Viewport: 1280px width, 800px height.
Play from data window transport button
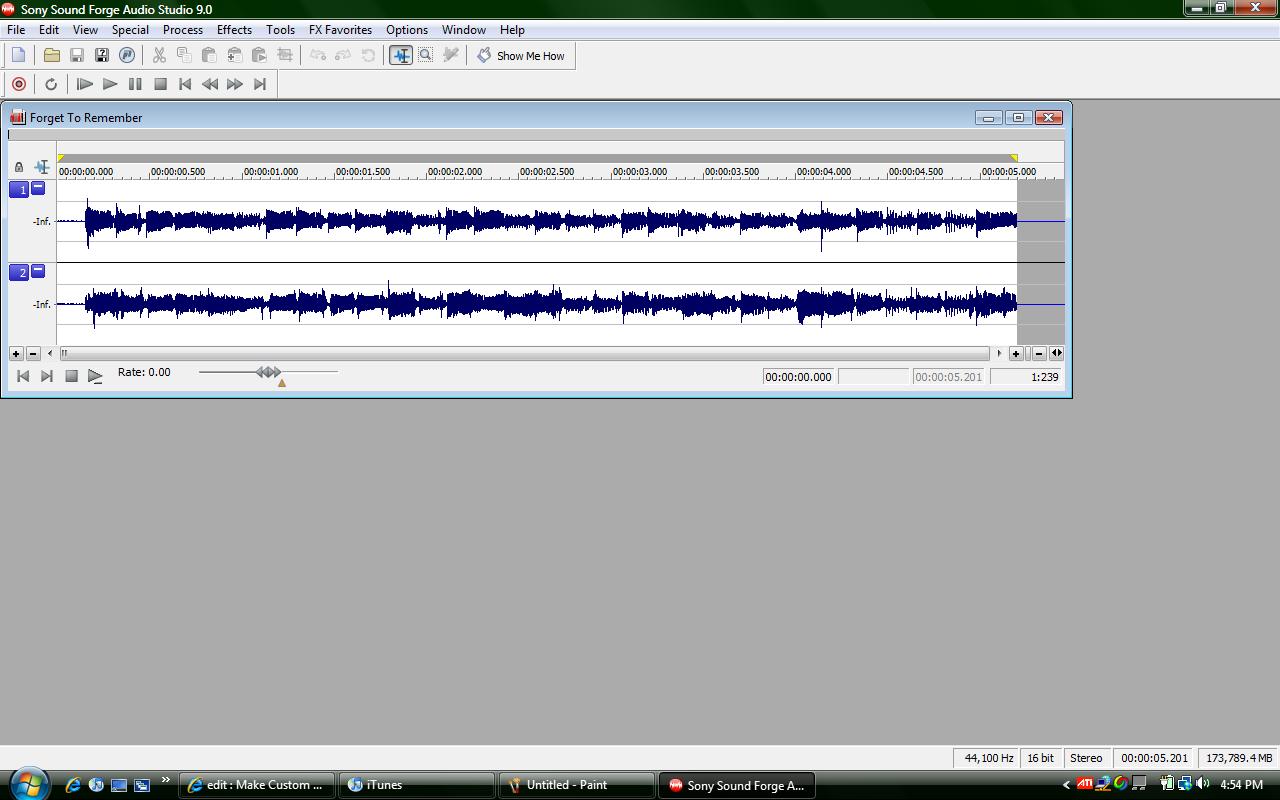click(x=95, y=376)
